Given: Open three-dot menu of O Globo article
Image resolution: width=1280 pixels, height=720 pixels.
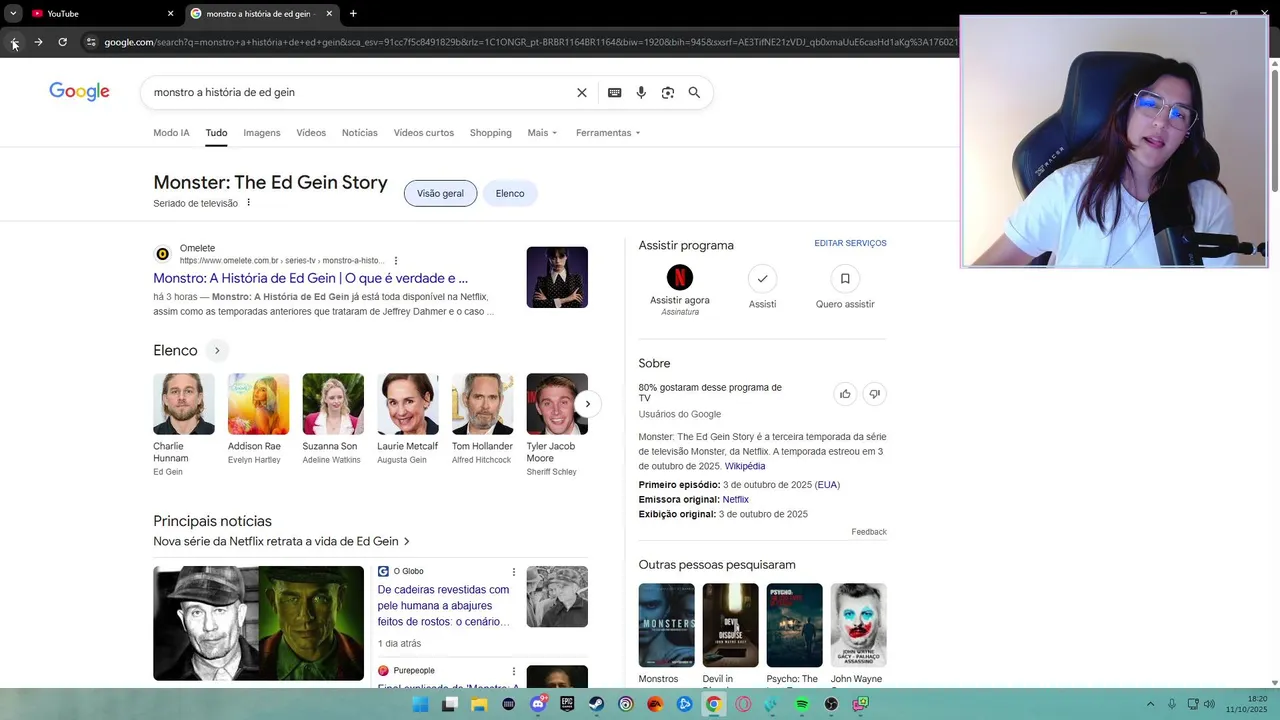Looking at the screenshot, I should 514,572.
